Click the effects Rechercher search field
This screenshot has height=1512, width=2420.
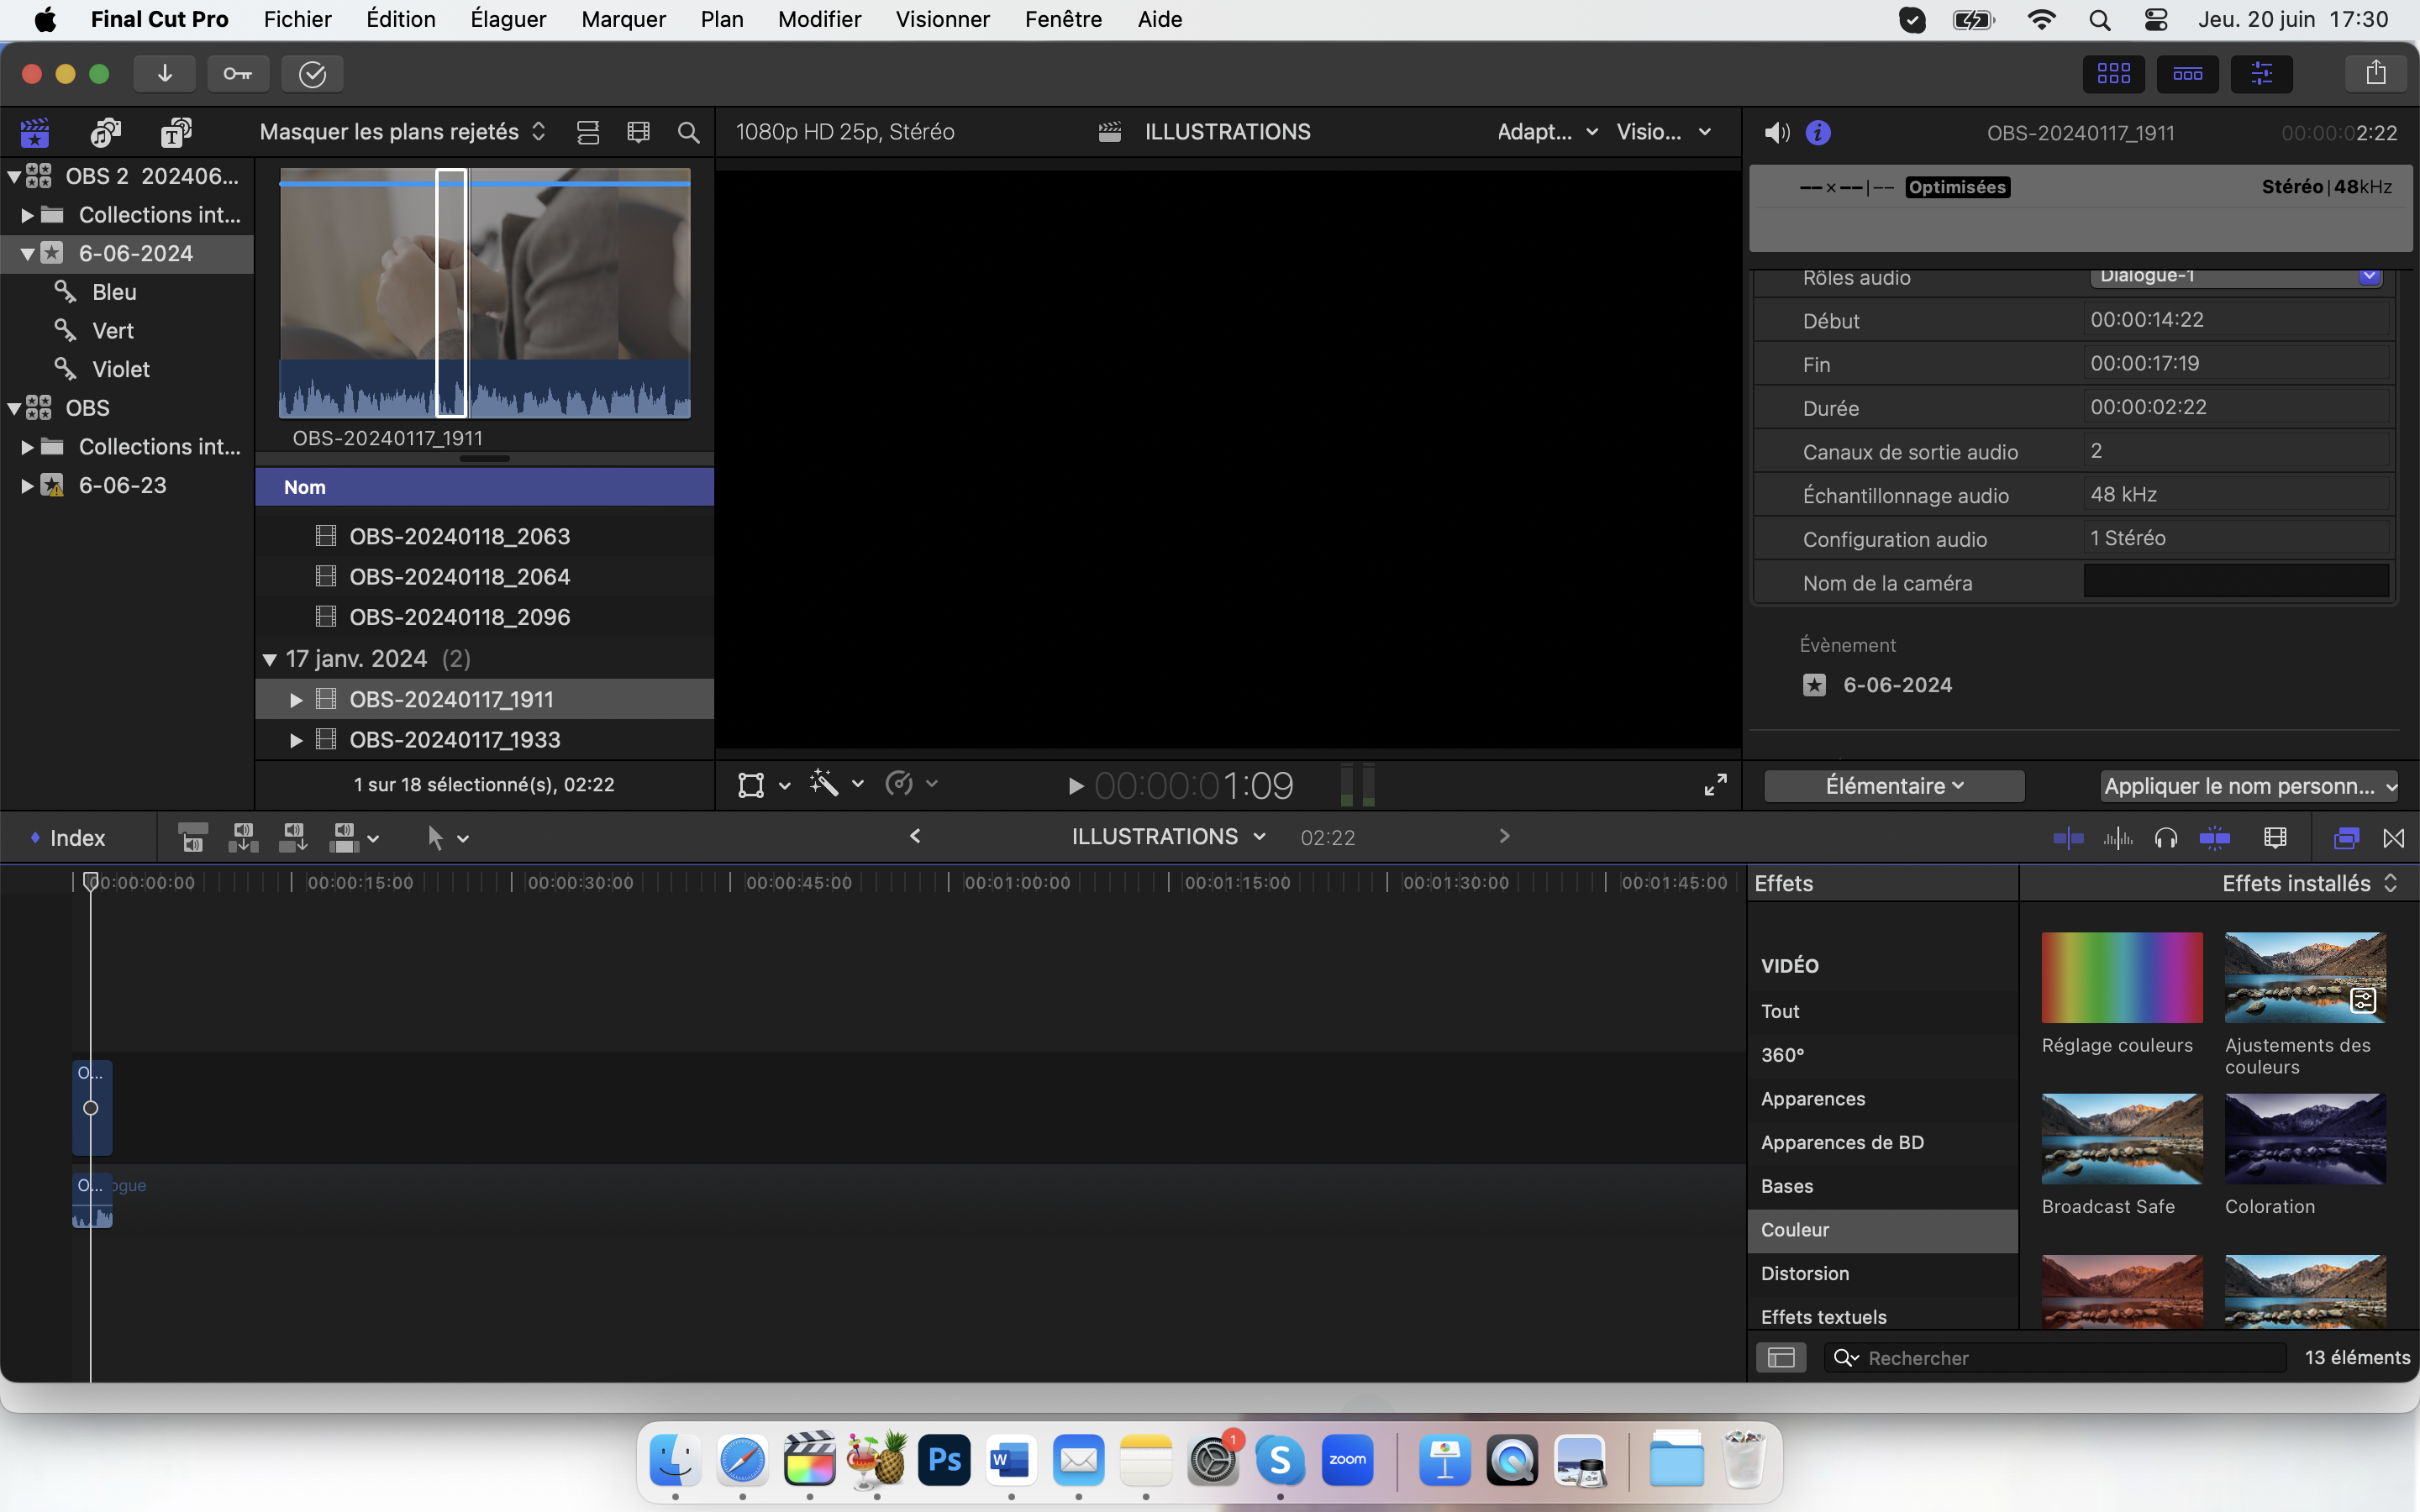coord(2055,1357)
